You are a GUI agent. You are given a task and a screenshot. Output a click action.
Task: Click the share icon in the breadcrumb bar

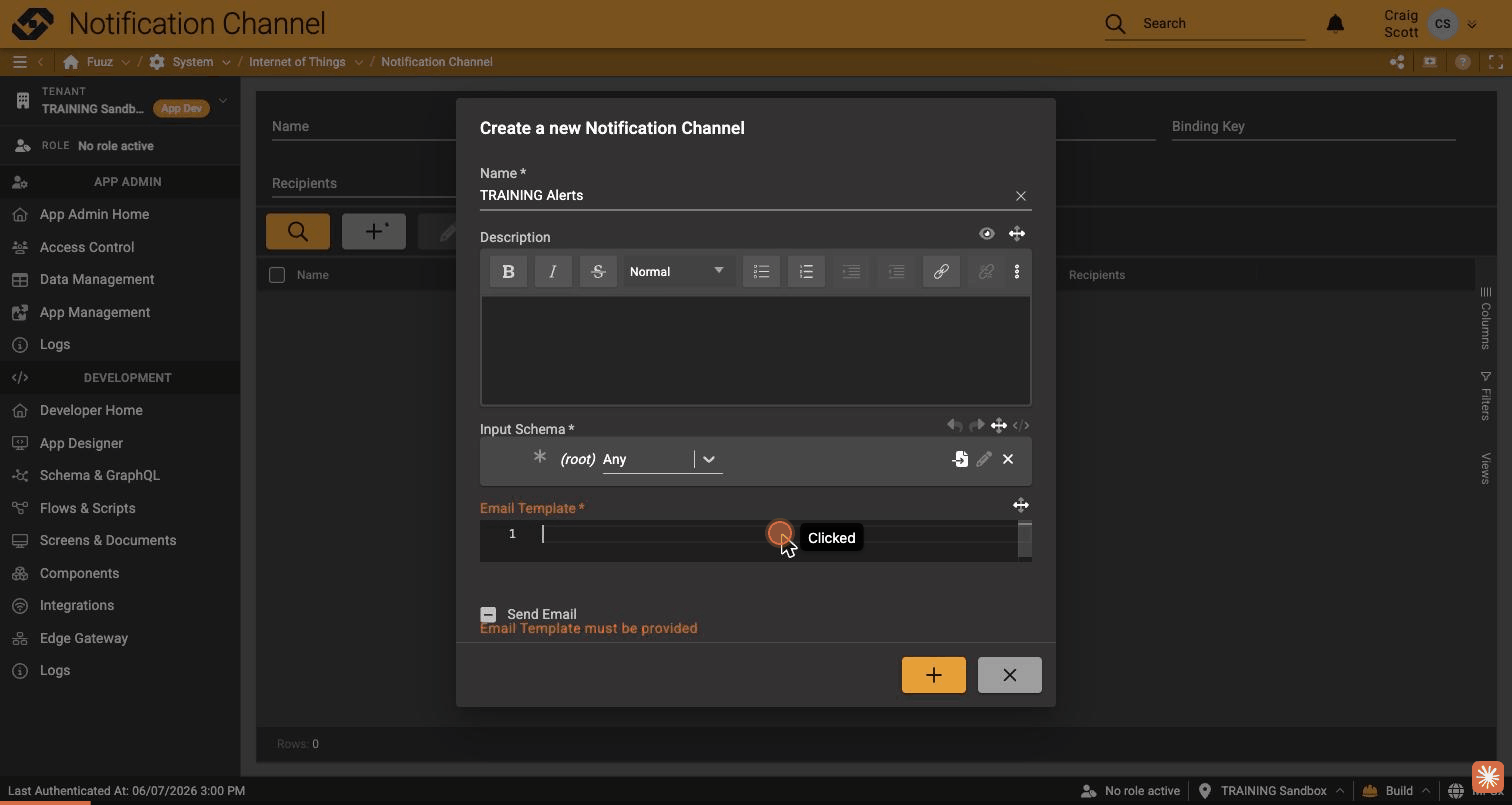pos(1397,62)
